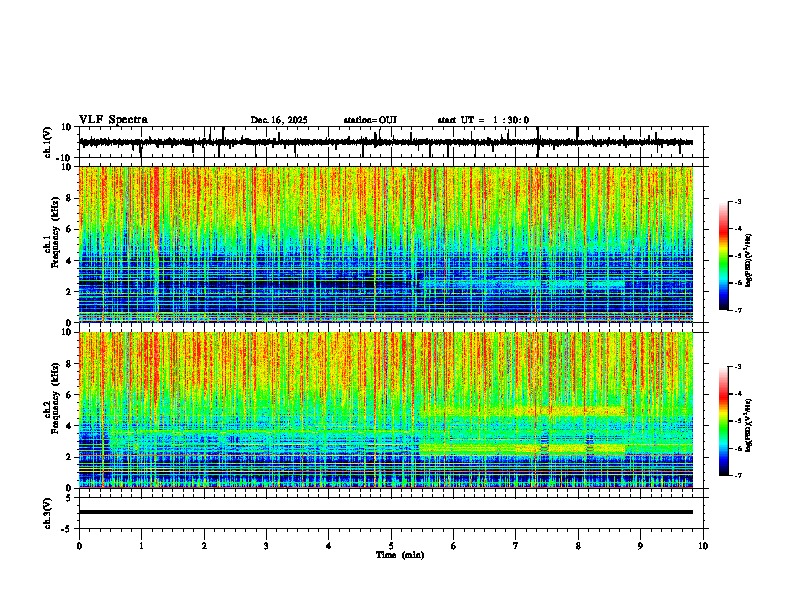This screenshot has width=792, height=612.
Task: Click the ch.1 spectrogram color bar
Action: click(724, 256)
